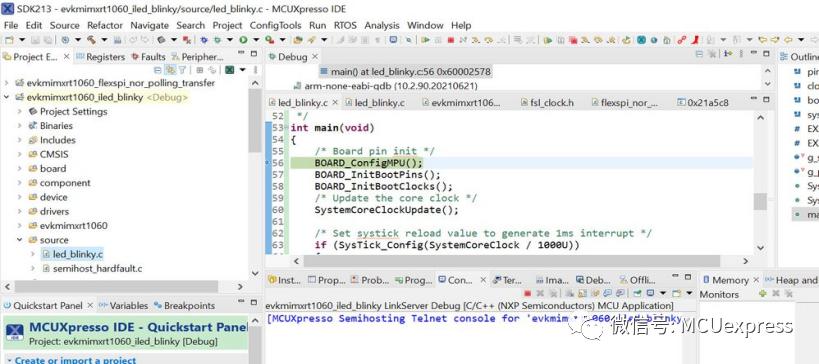Maximize the Debug view panel

[x=766, y=53]
